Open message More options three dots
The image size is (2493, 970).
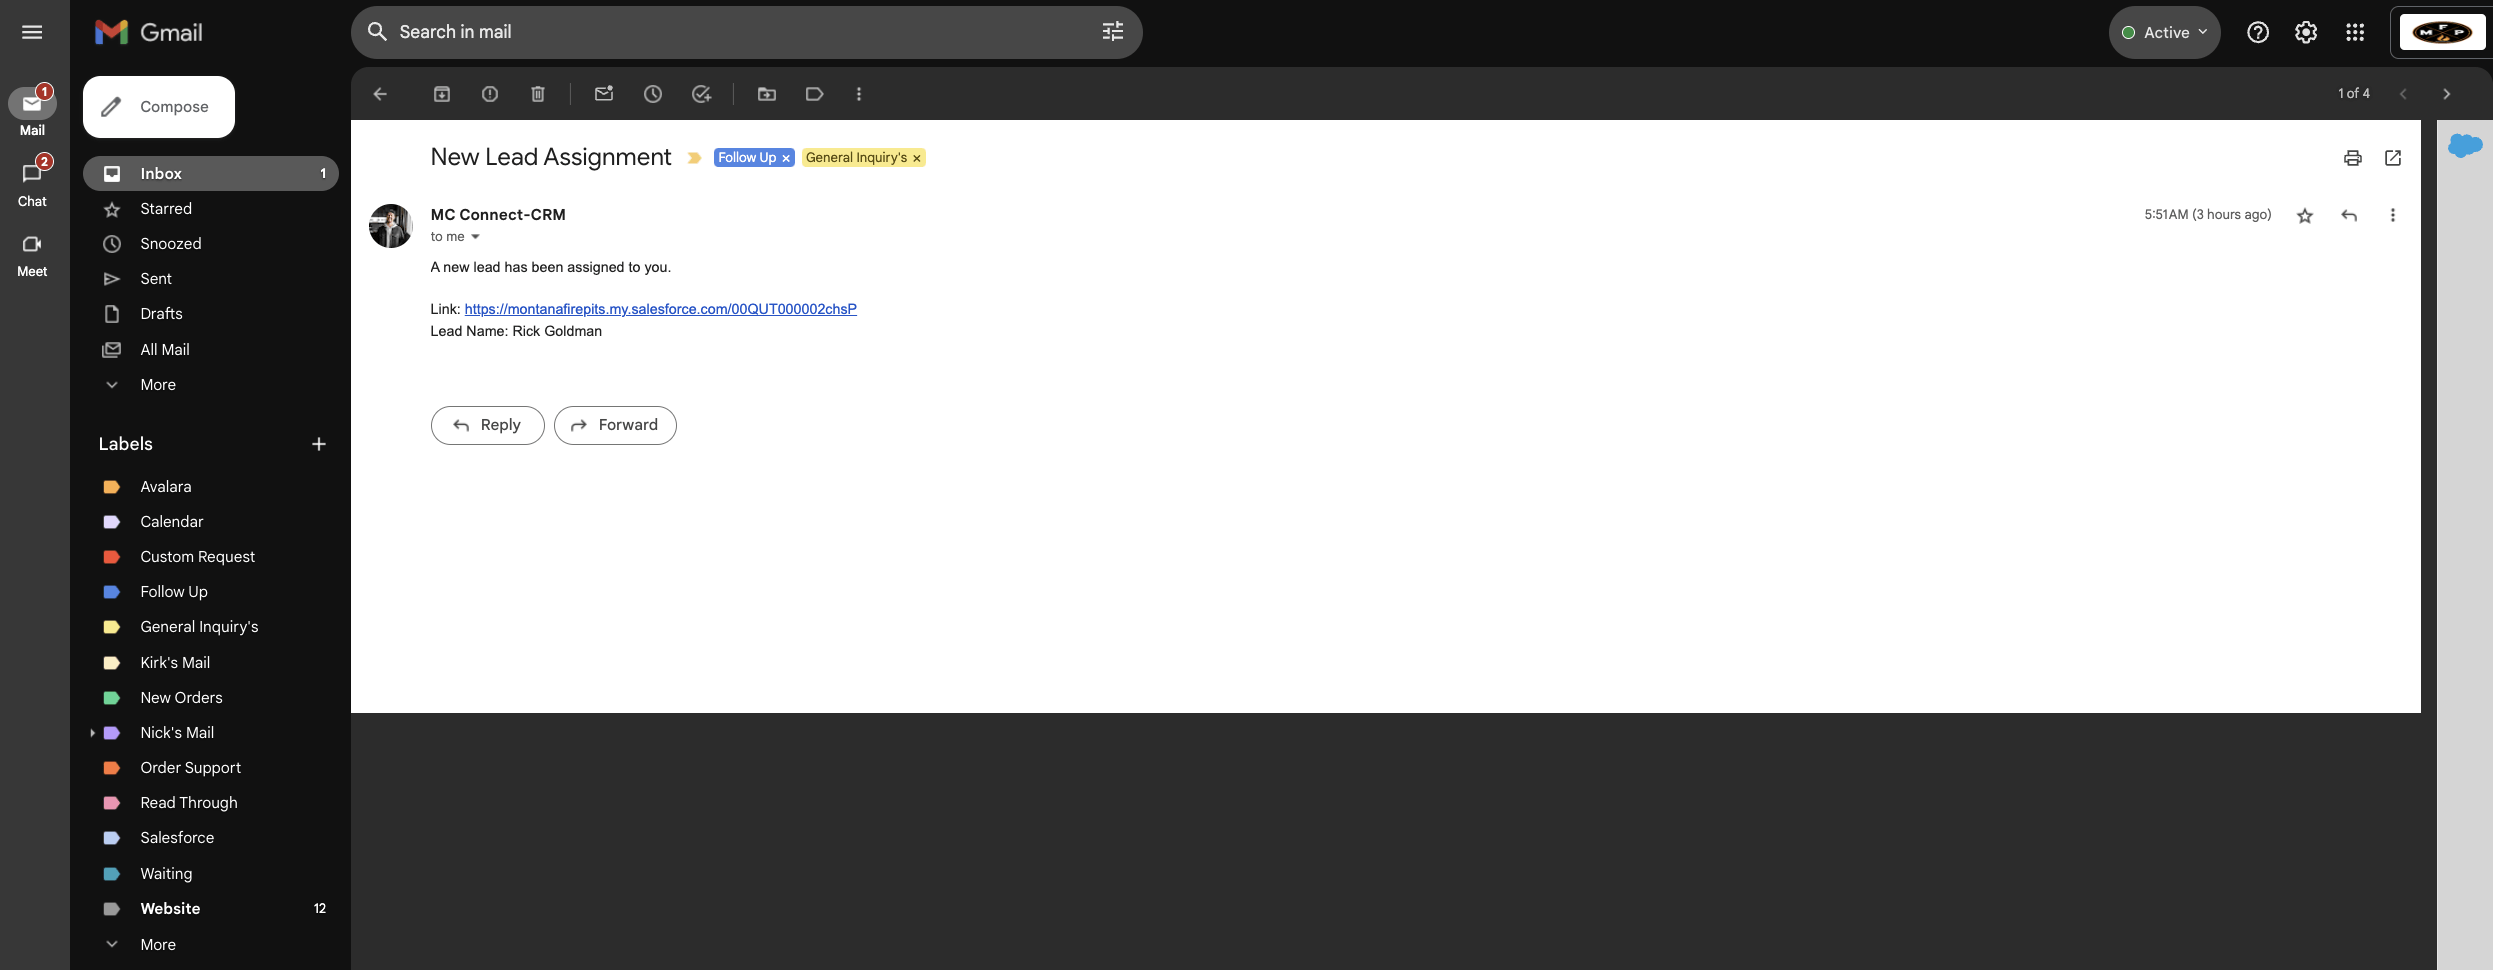coord(2393,216)
